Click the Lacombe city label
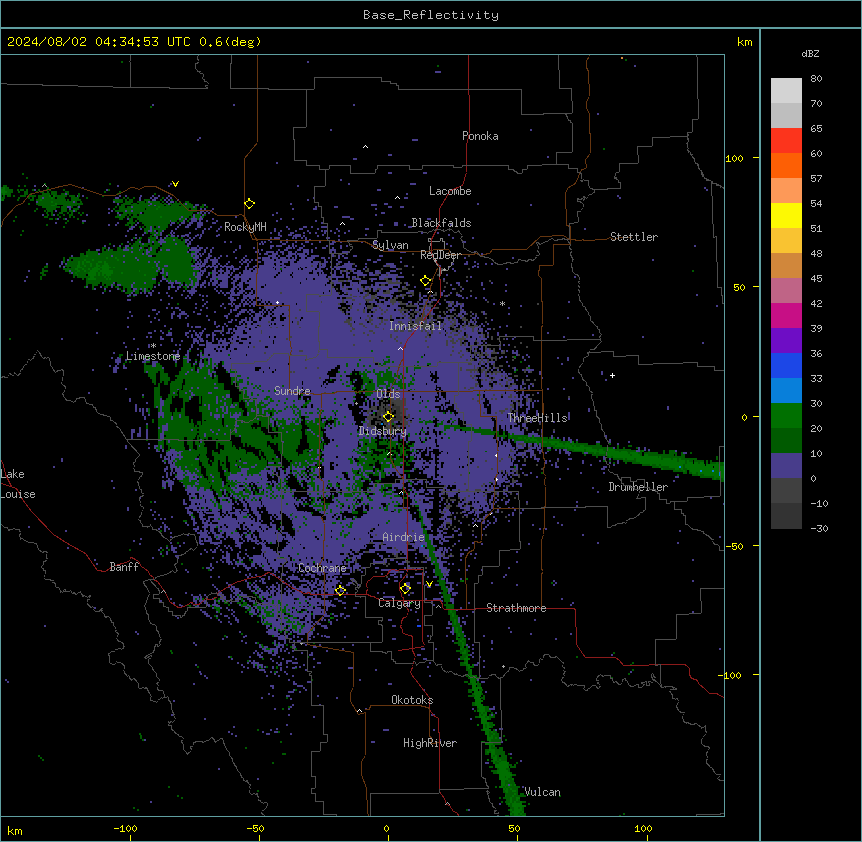The width and height of the screenshot is (862, 842). tap(450, 191)
